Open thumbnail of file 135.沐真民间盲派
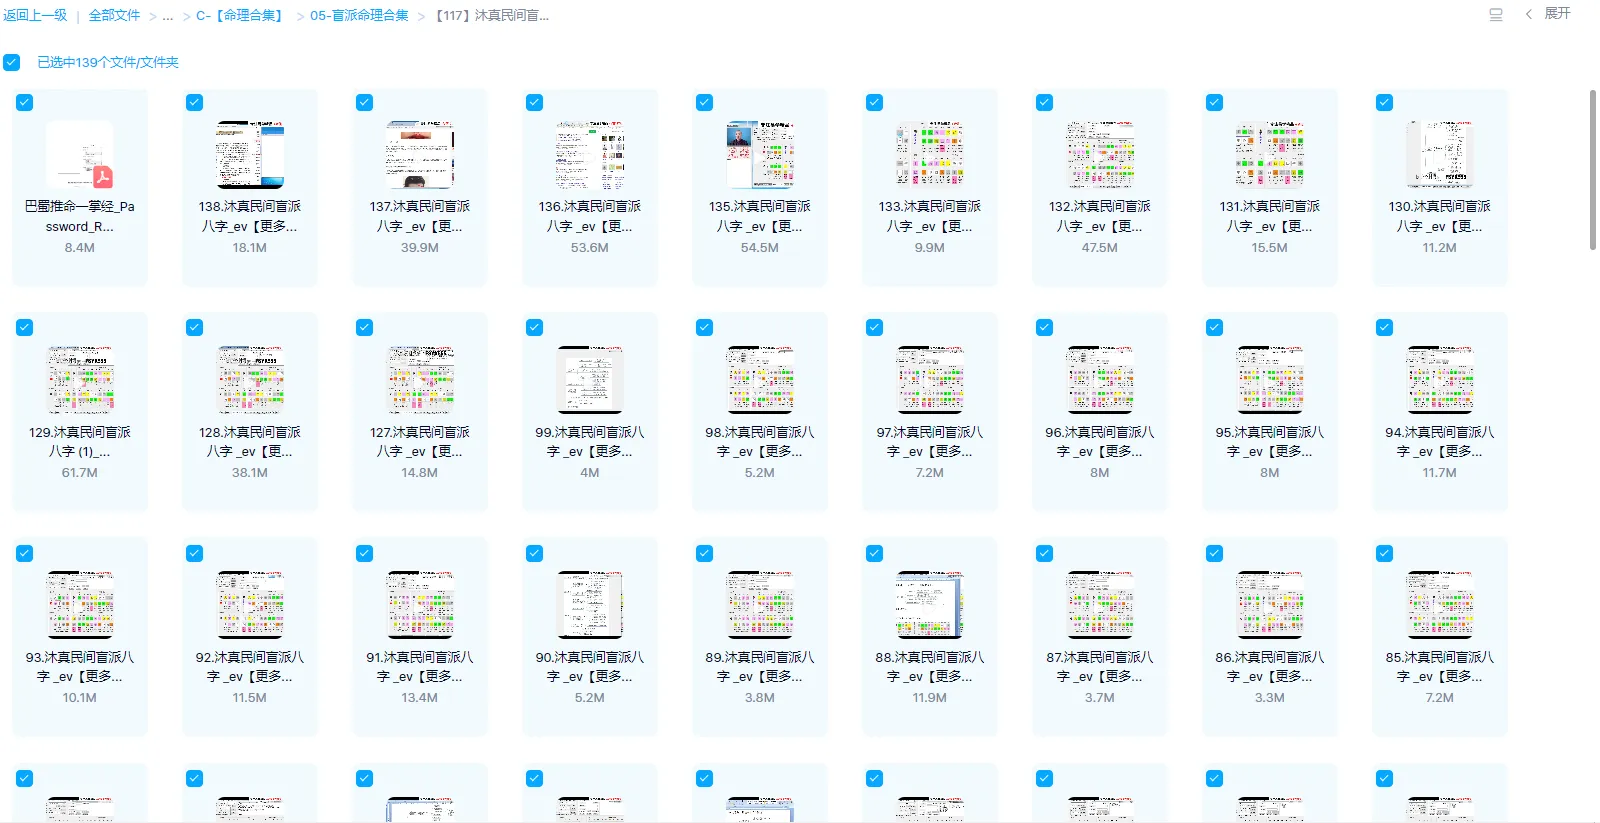The width and height of the screenshot is (1600, 823). (760, 155)
